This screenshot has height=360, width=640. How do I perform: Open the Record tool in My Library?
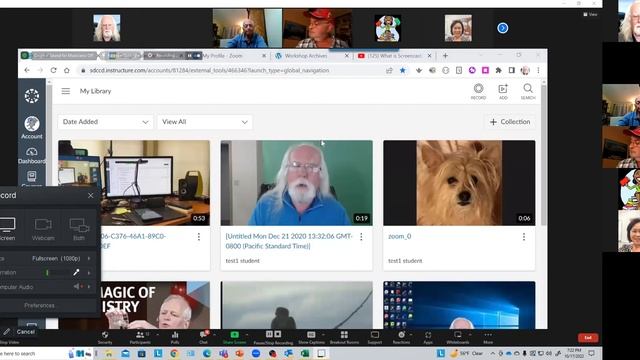(478, 91)
